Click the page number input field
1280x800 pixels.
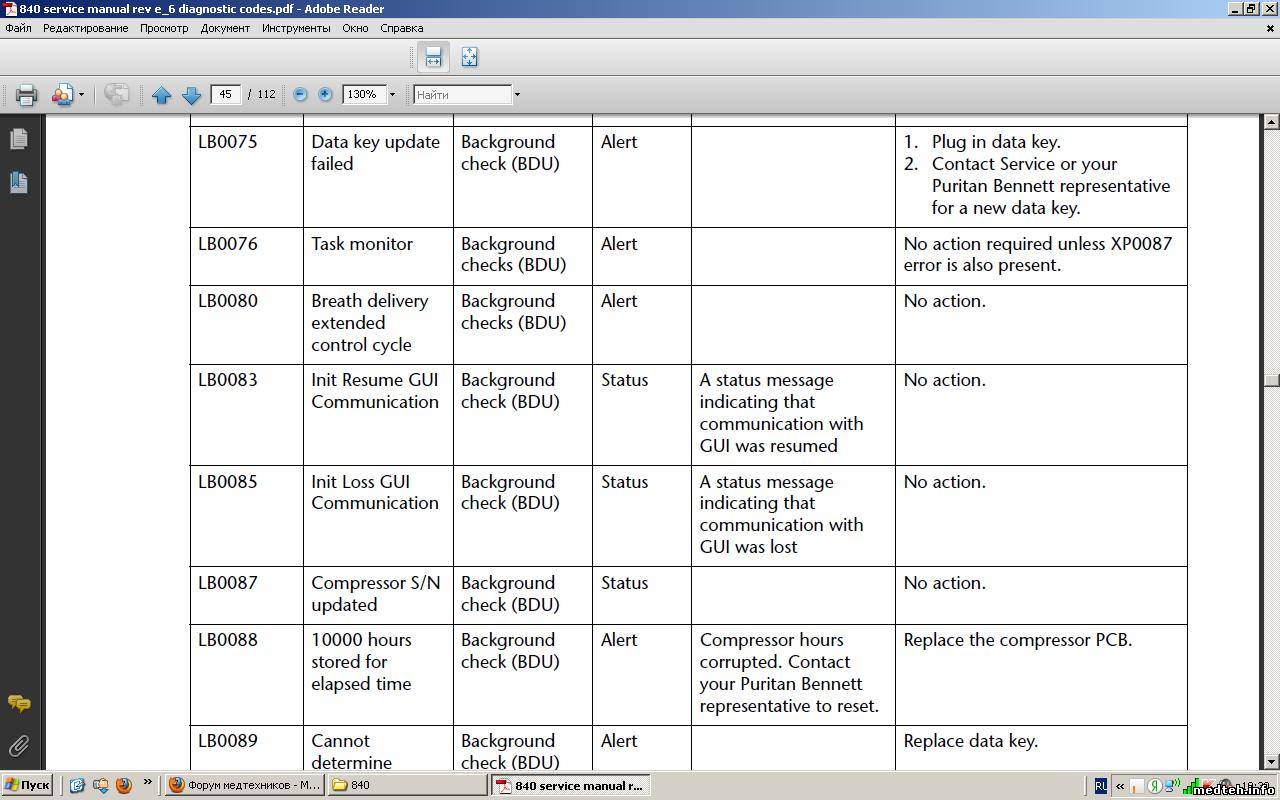(226, 94)
